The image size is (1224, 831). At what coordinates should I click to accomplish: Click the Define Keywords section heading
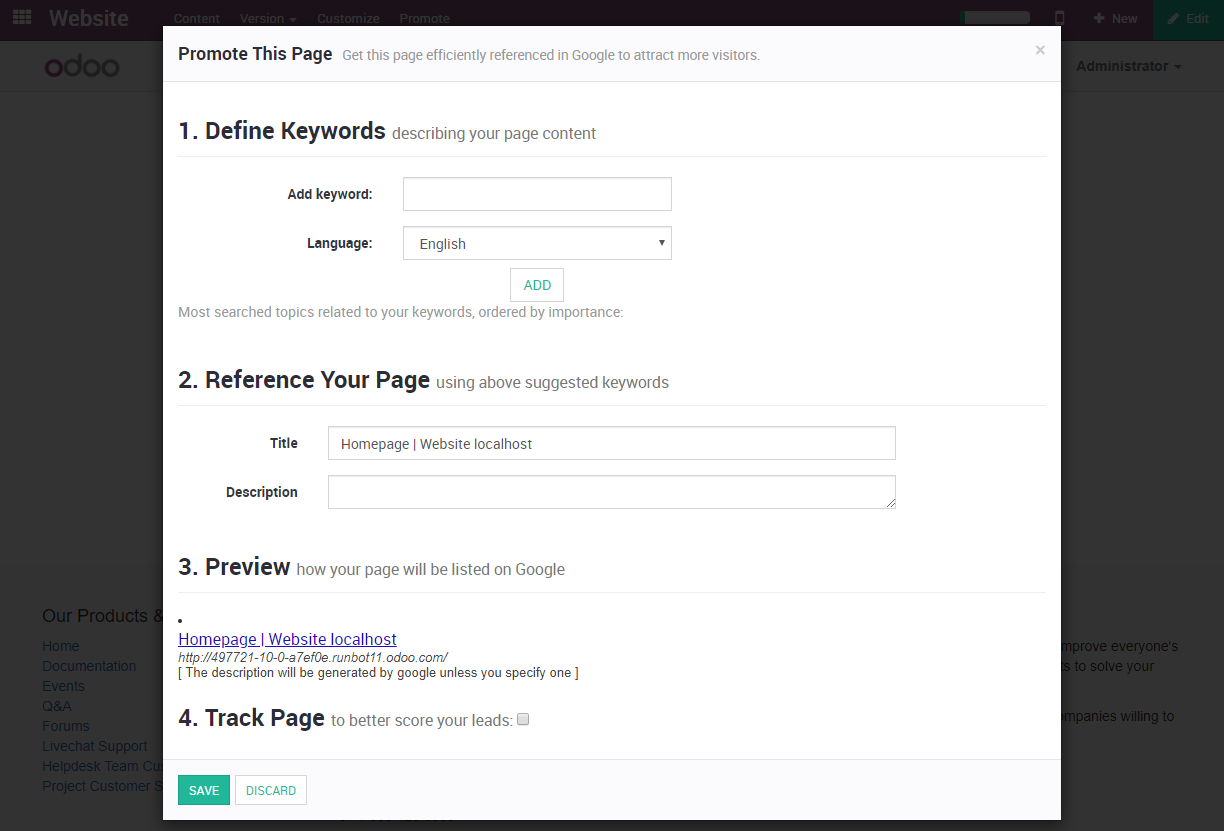282,131
